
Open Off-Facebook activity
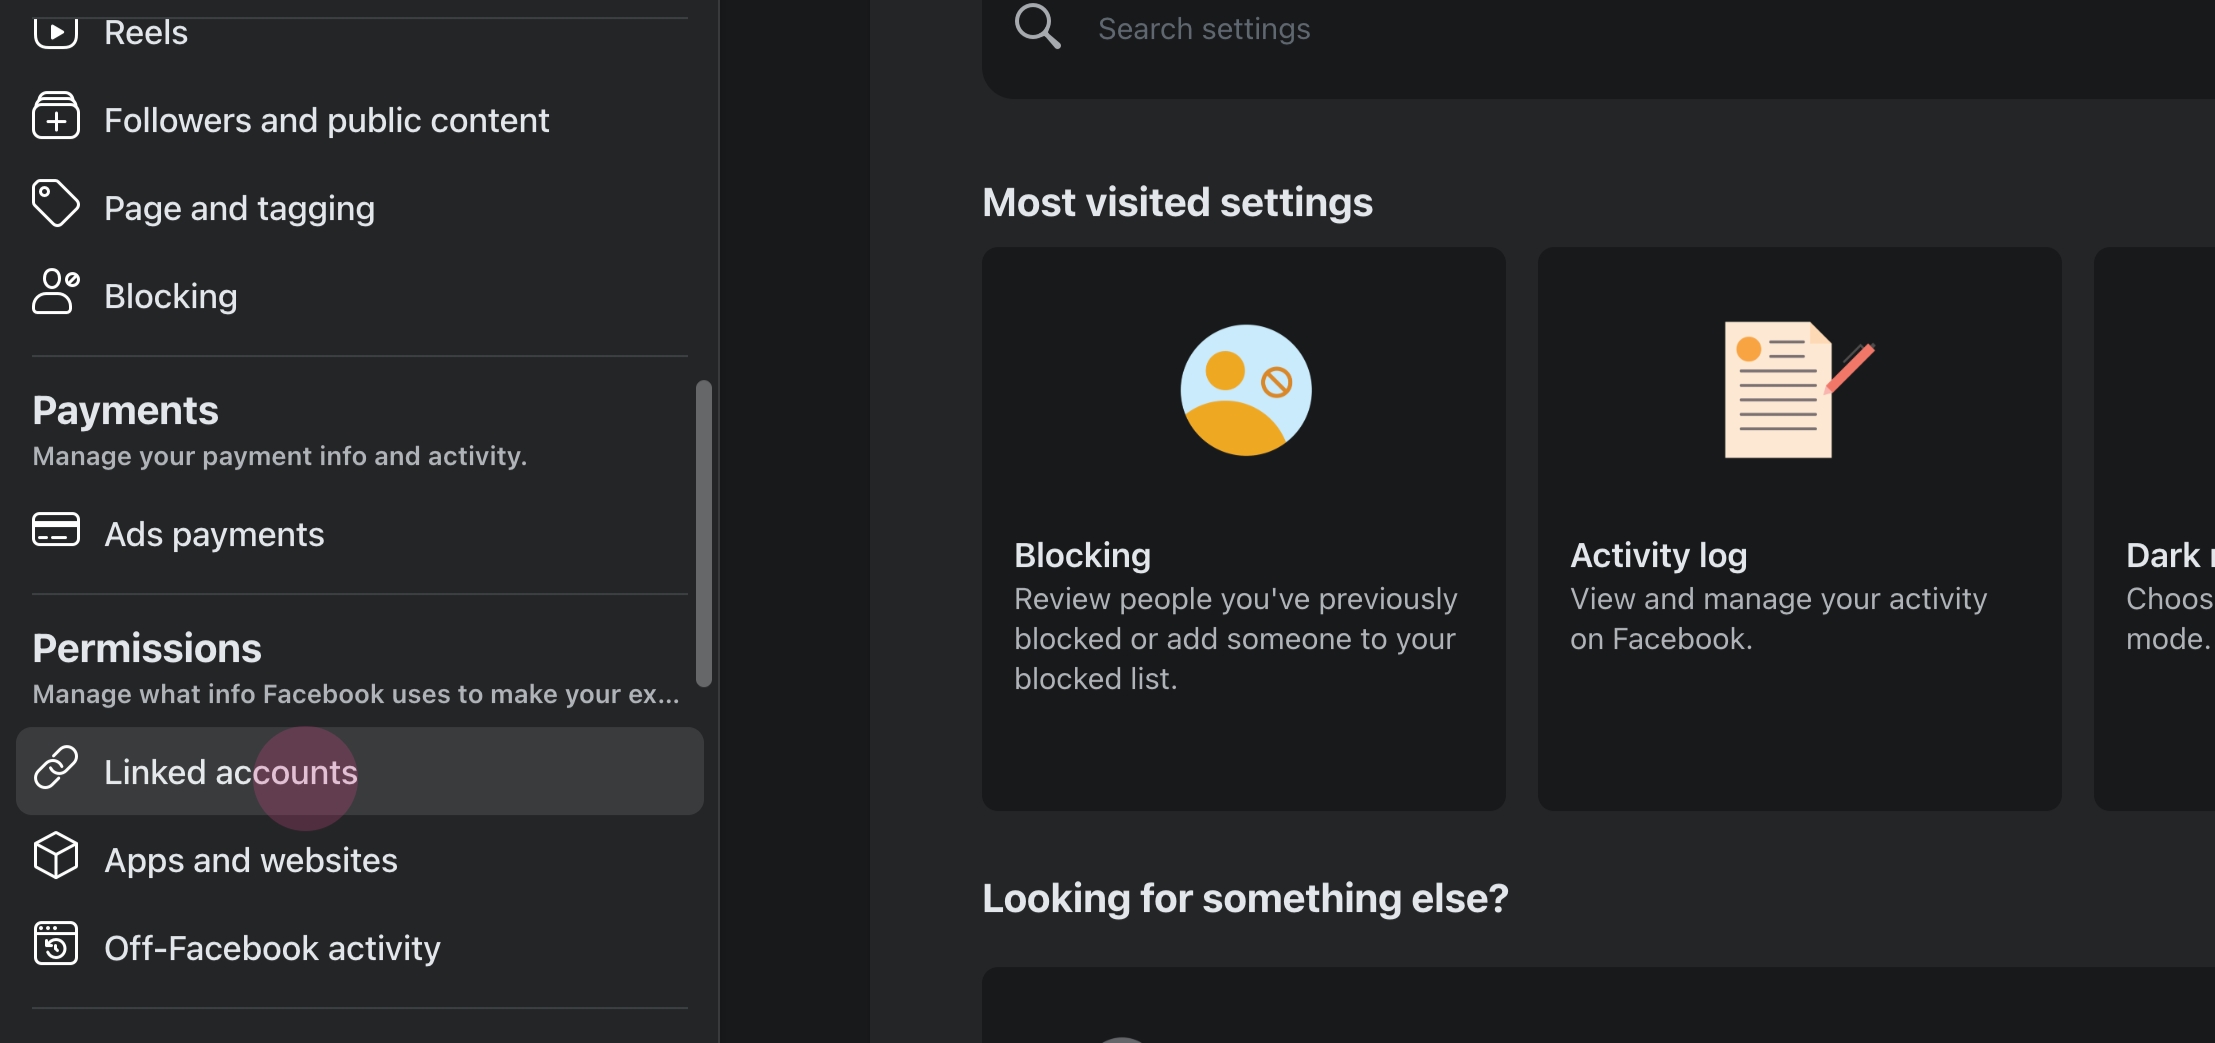point(272,949)
